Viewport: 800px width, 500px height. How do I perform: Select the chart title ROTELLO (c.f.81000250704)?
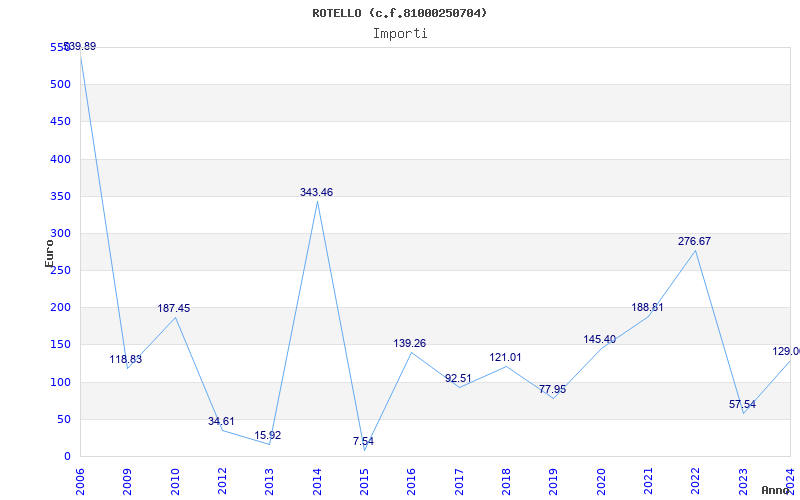pos(399,13)
